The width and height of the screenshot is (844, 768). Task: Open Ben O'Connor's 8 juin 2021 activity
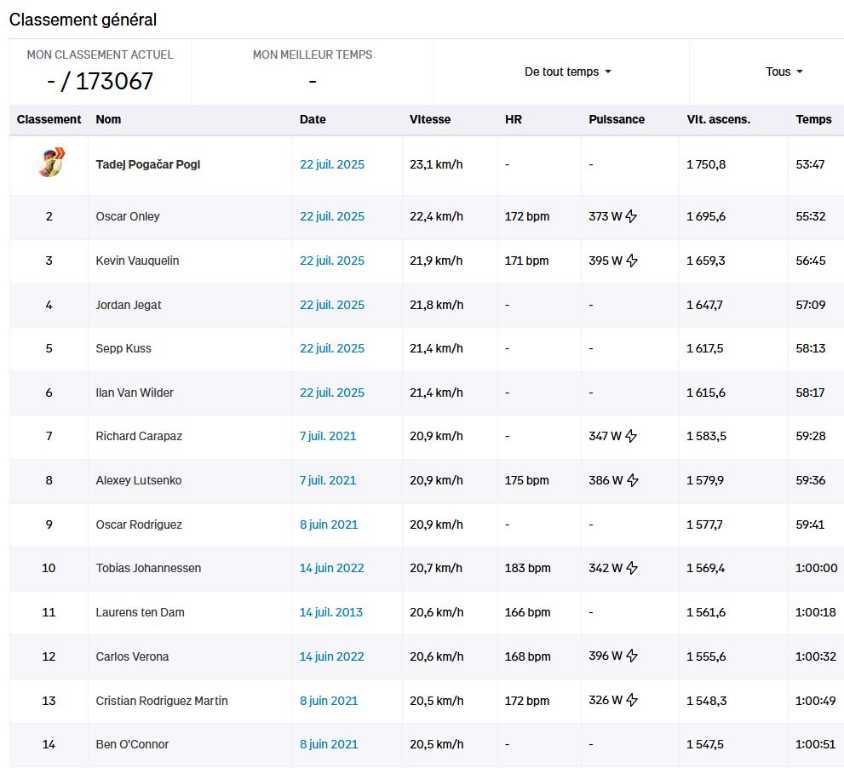click(x=328, y=744)
